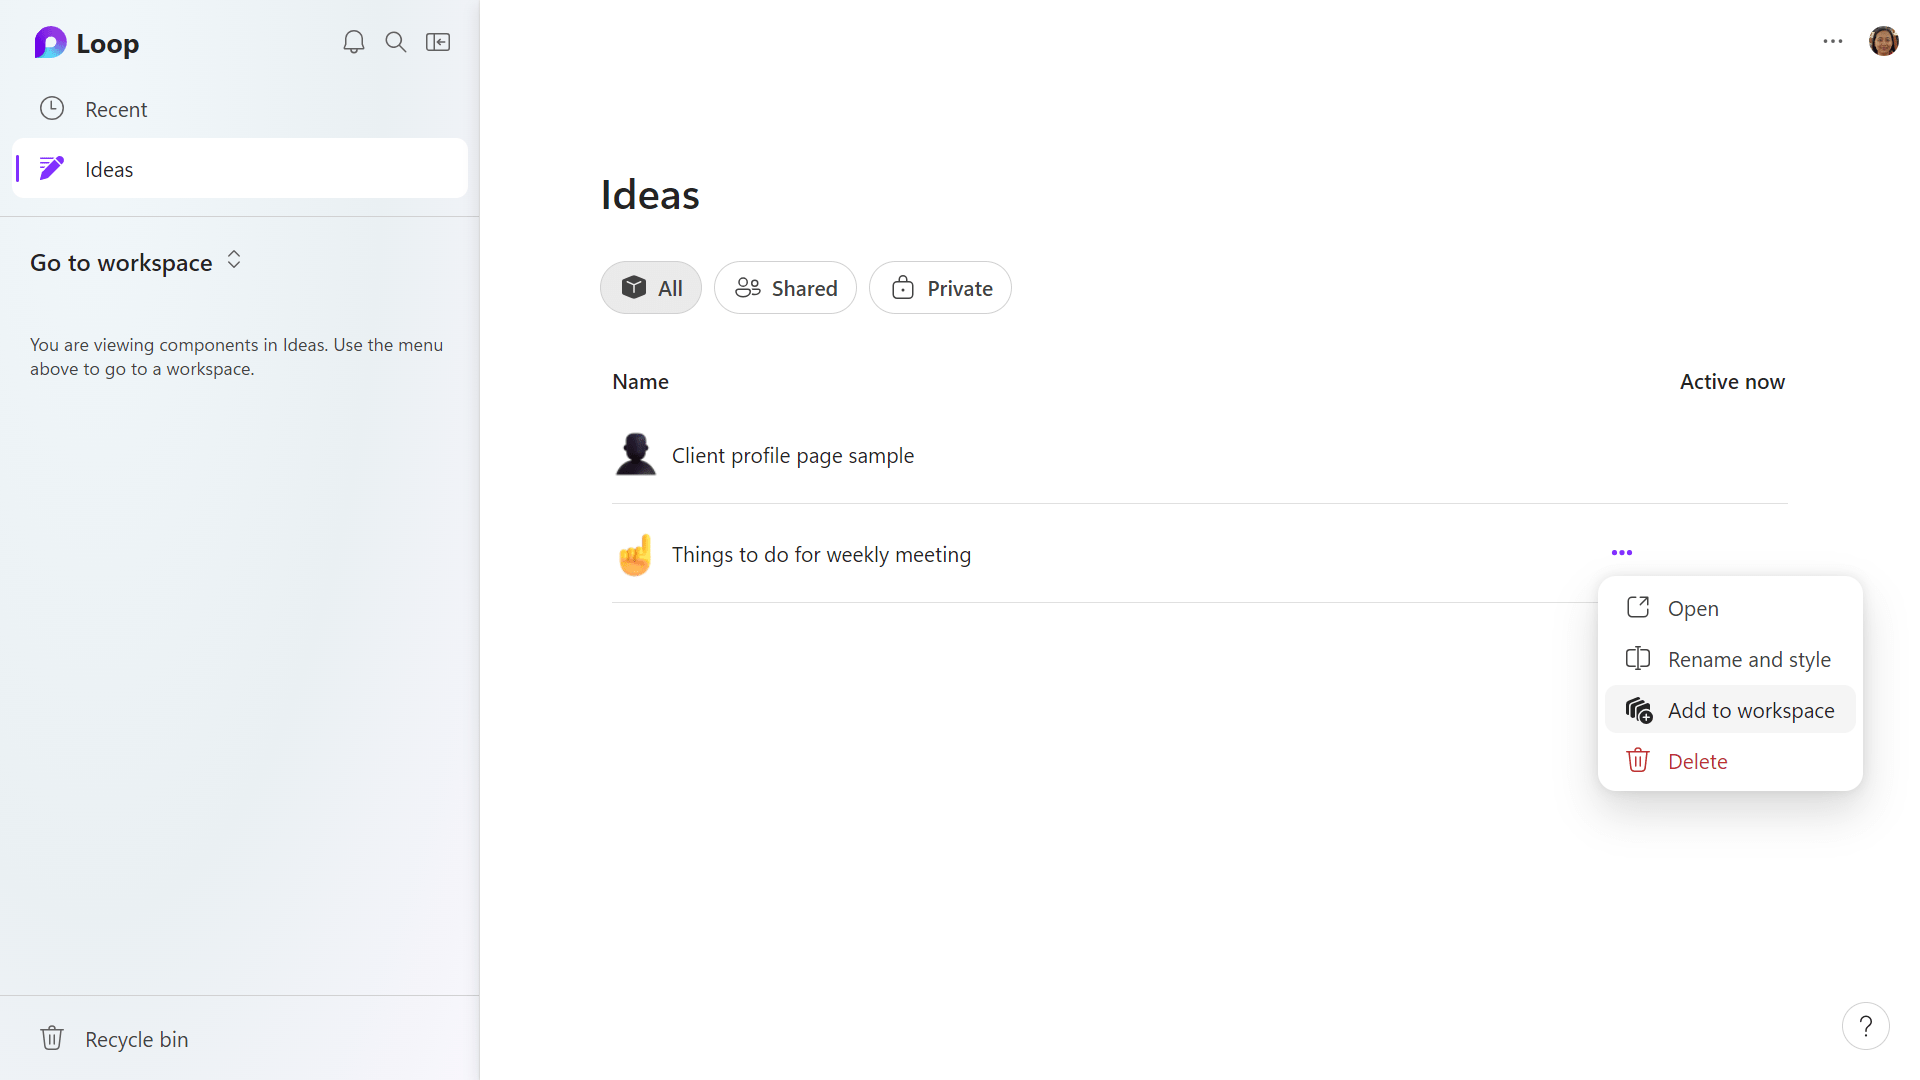Image resolution: width=1920 pixels, height=1080 pixels.
Task: Click the purple ellipsis on weekly meeting row
Action: click(1622, 553)
